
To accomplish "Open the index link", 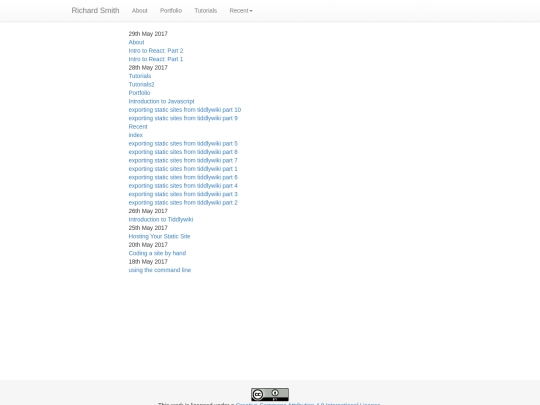I will tap(135, 135).
